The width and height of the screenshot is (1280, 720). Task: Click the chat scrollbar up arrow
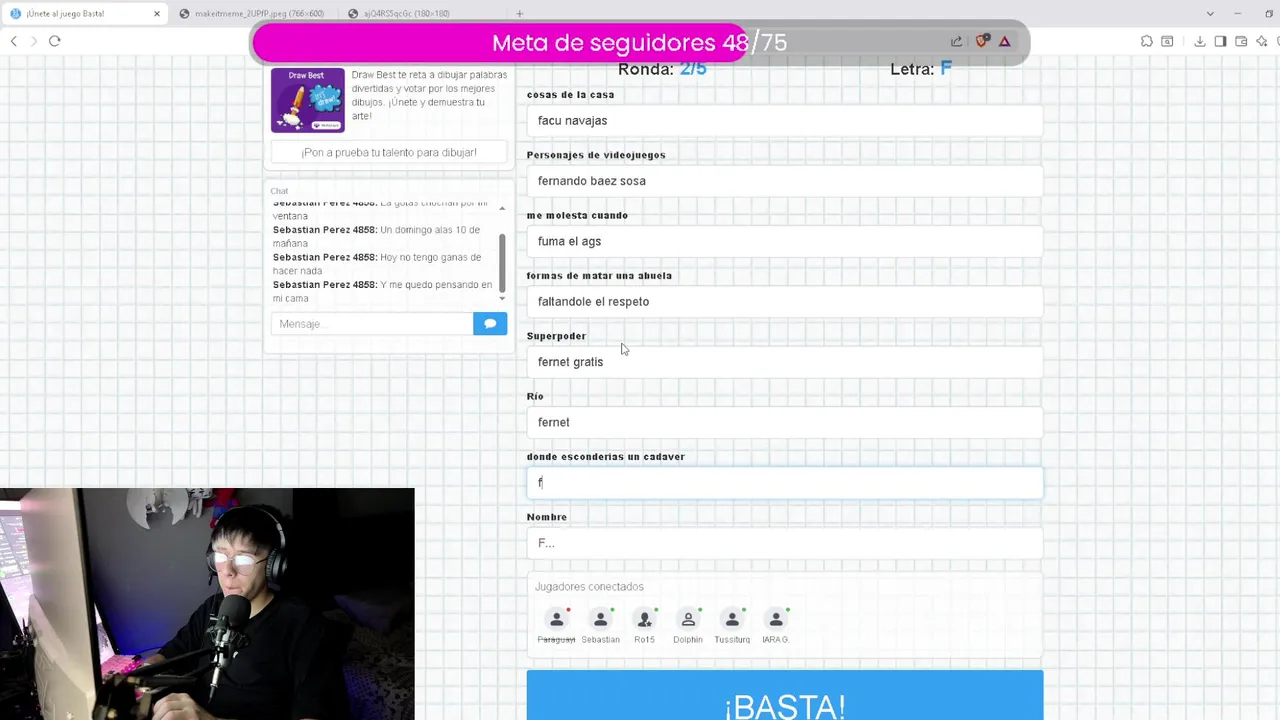coord(502,208)
